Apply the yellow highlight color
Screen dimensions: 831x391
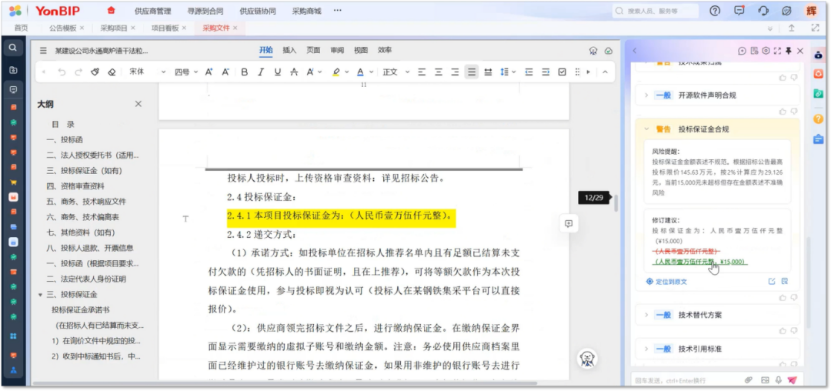click(x=335, y=72)
